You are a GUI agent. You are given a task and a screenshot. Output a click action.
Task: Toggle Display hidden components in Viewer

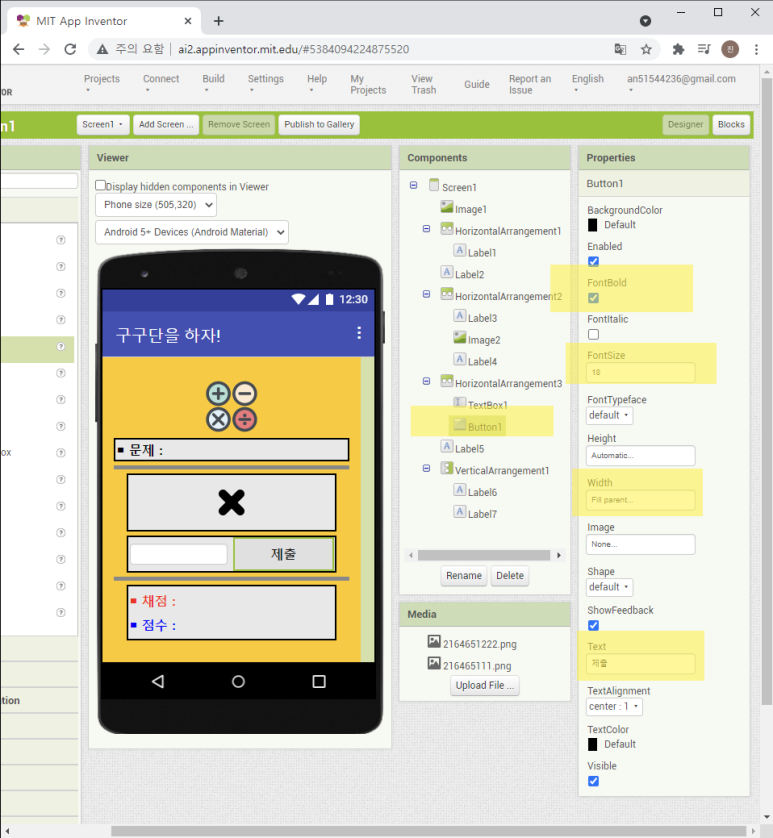(100, 185)
